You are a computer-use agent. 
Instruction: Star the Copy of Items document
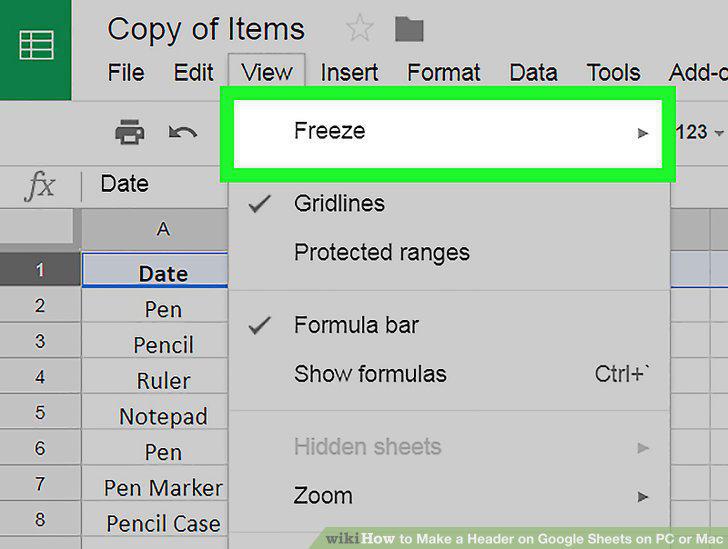[x=360, y=28]
